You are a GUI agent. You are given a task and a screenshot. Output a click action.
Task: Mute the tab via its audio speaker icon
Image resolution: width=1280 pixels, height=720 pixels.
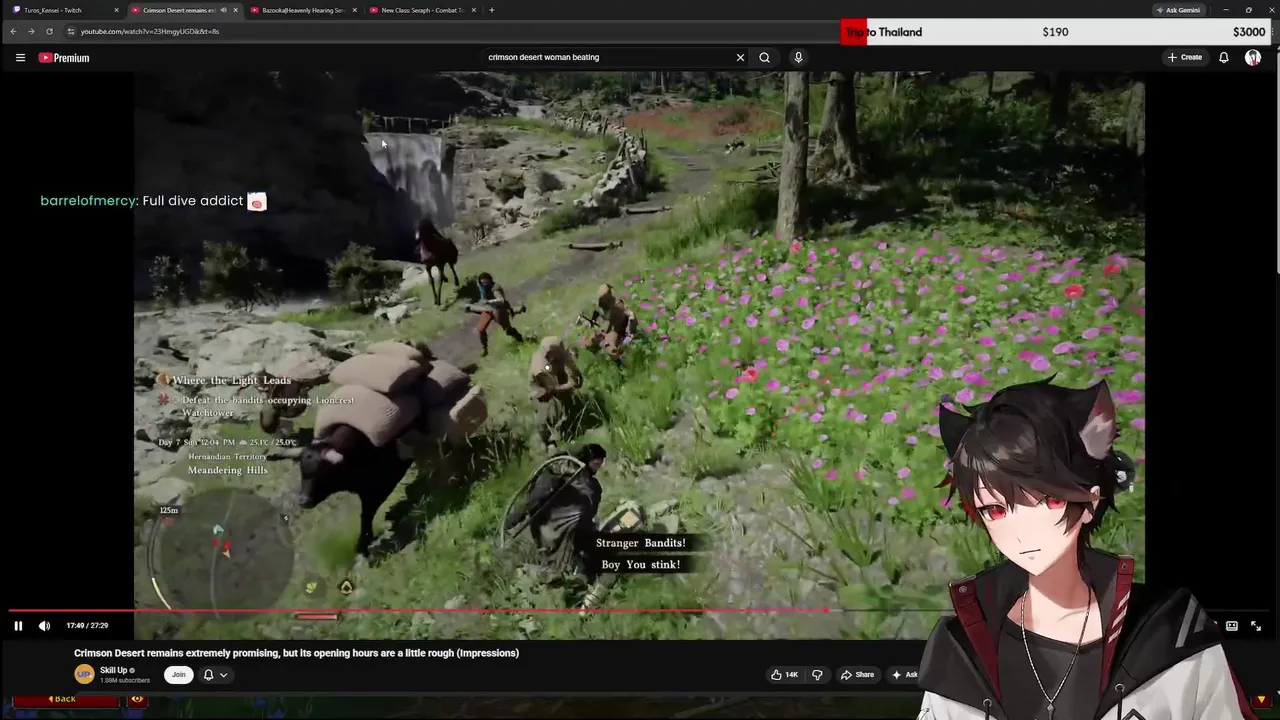point(223,10)
